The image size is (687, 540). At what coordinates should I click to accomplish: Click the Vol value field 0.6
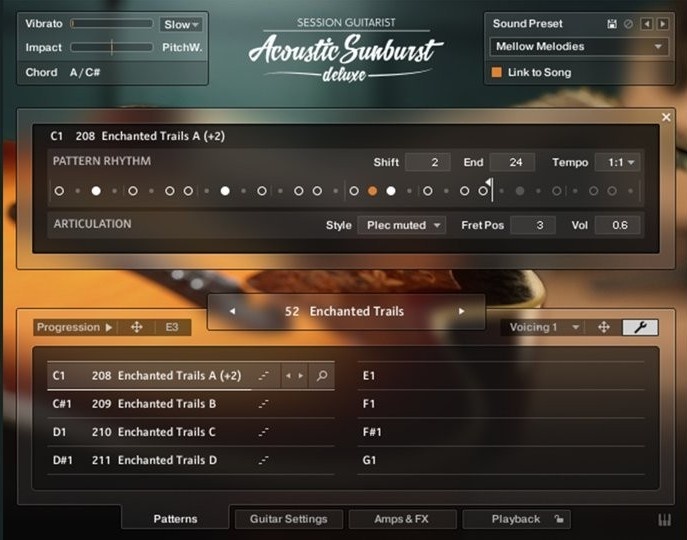[618, 225]
